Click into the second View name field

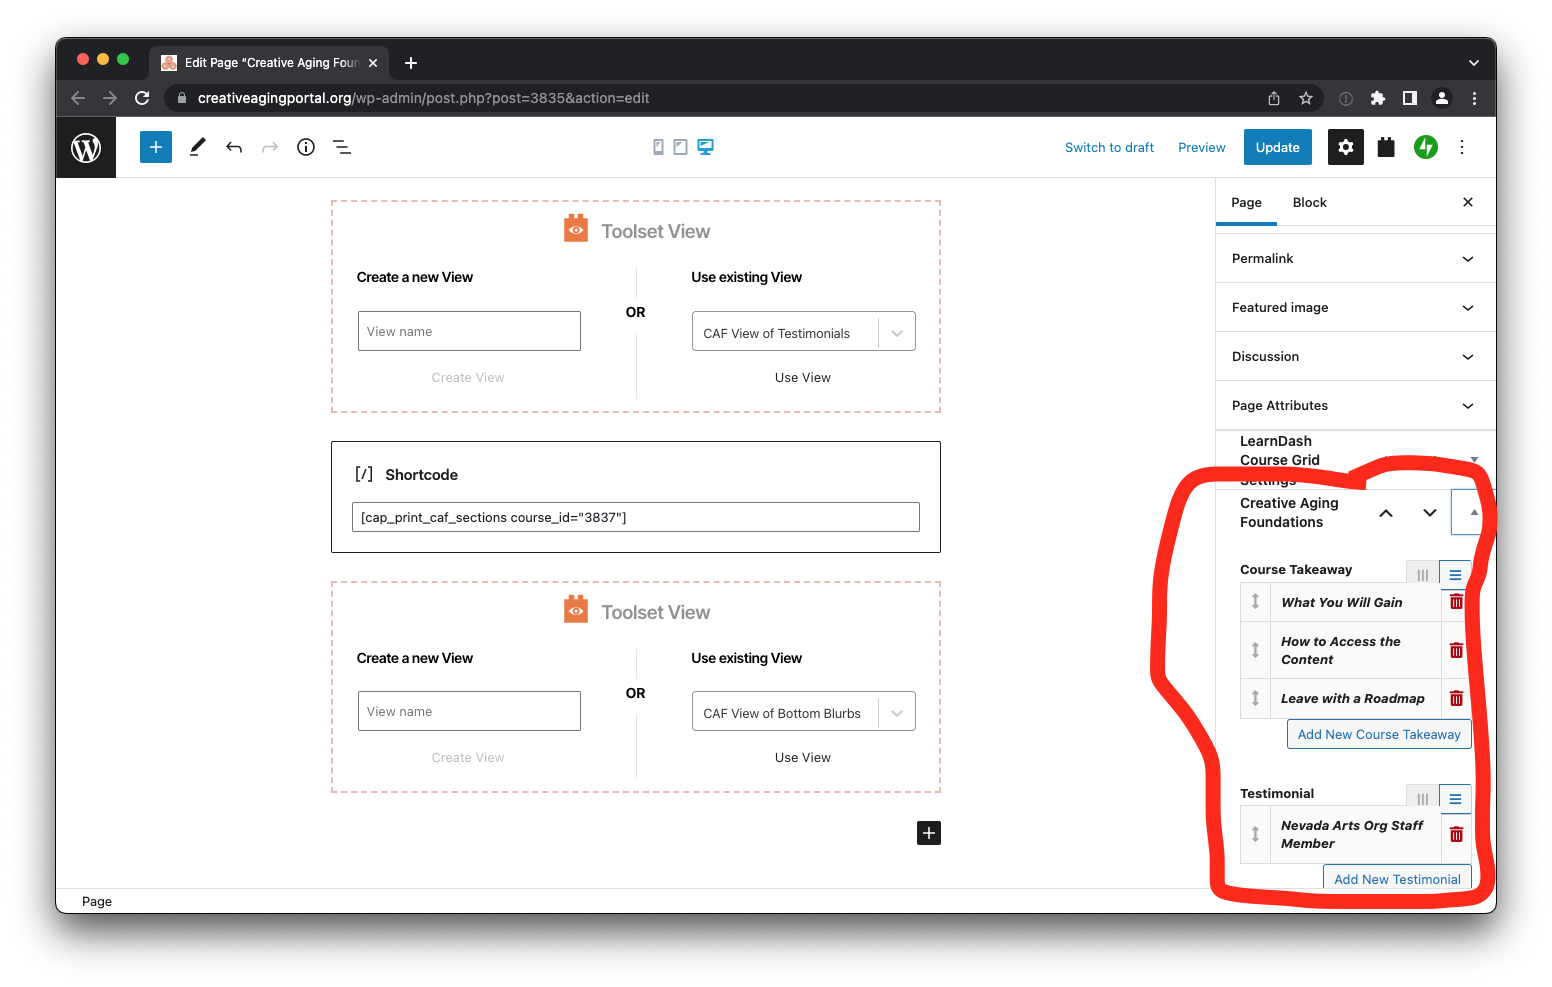[469, 711]
